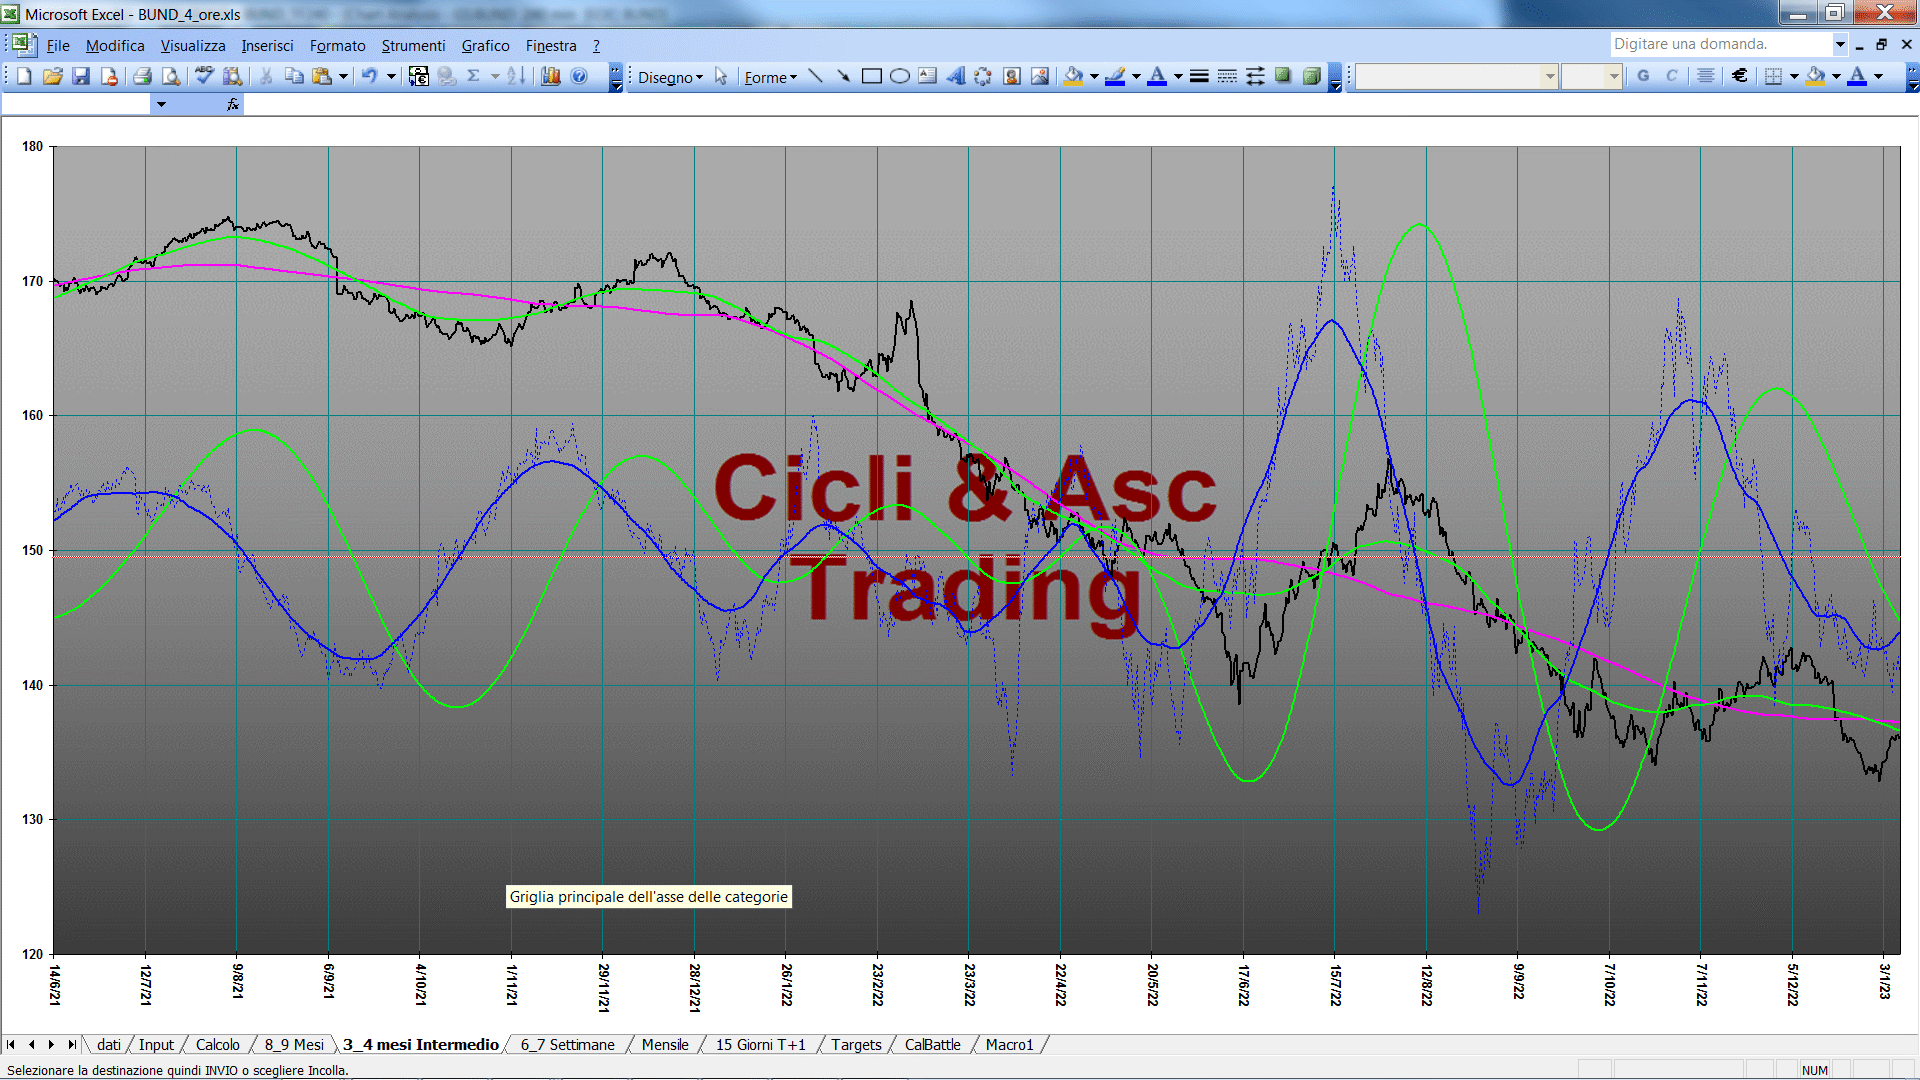Open the Visualizza menu
Image resolution: width=1920 pixels, height=1080 pixels.
193,46
